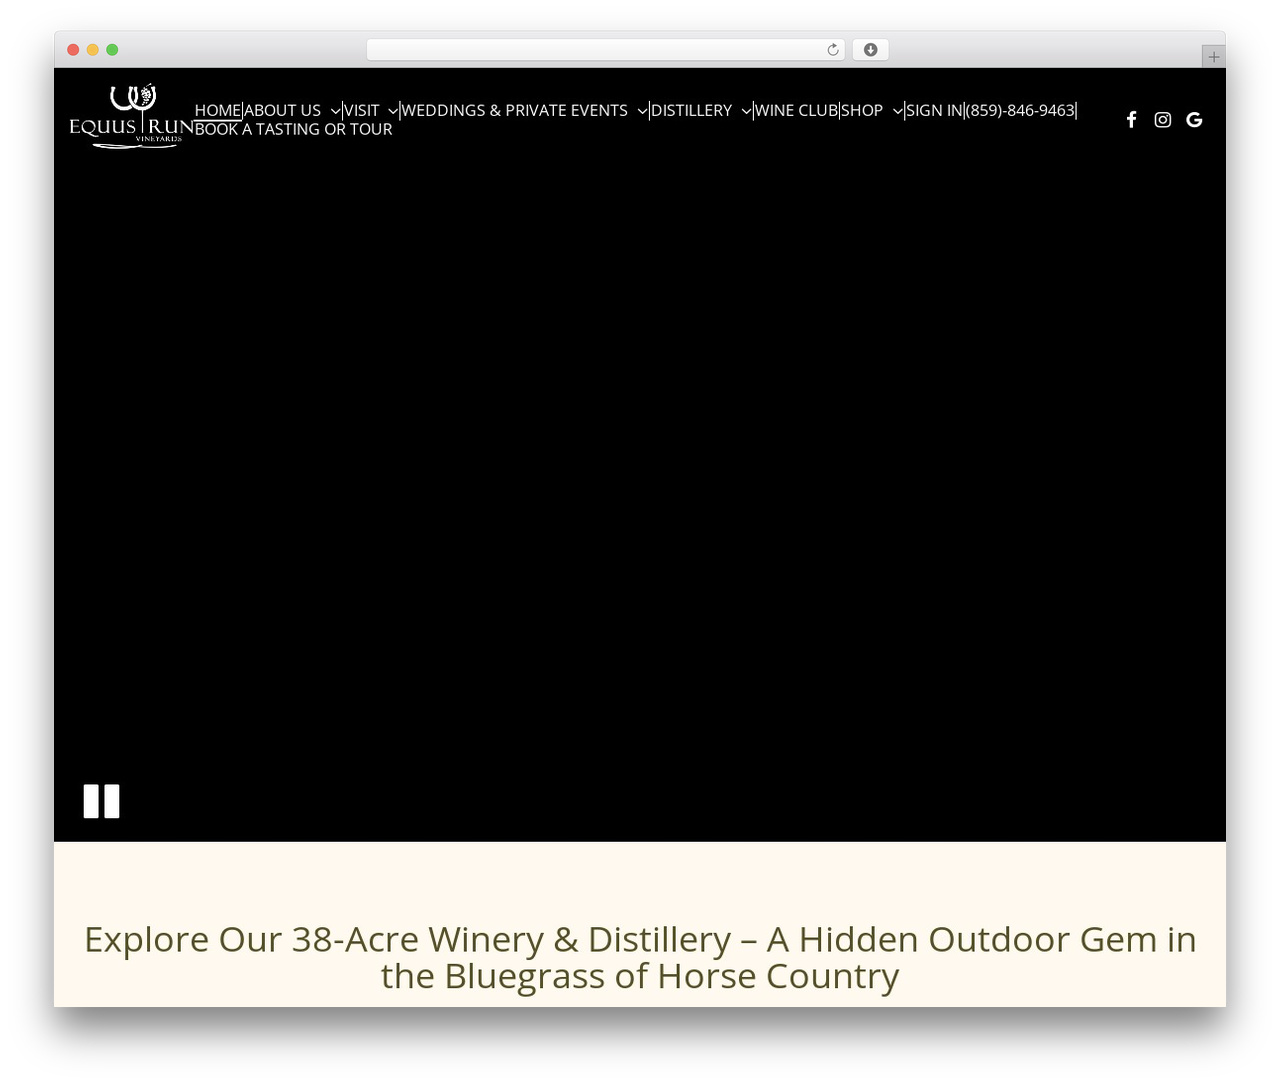Open the Wine Club page
This screenshot has width=1280, height=1084.
pos(796,110)
